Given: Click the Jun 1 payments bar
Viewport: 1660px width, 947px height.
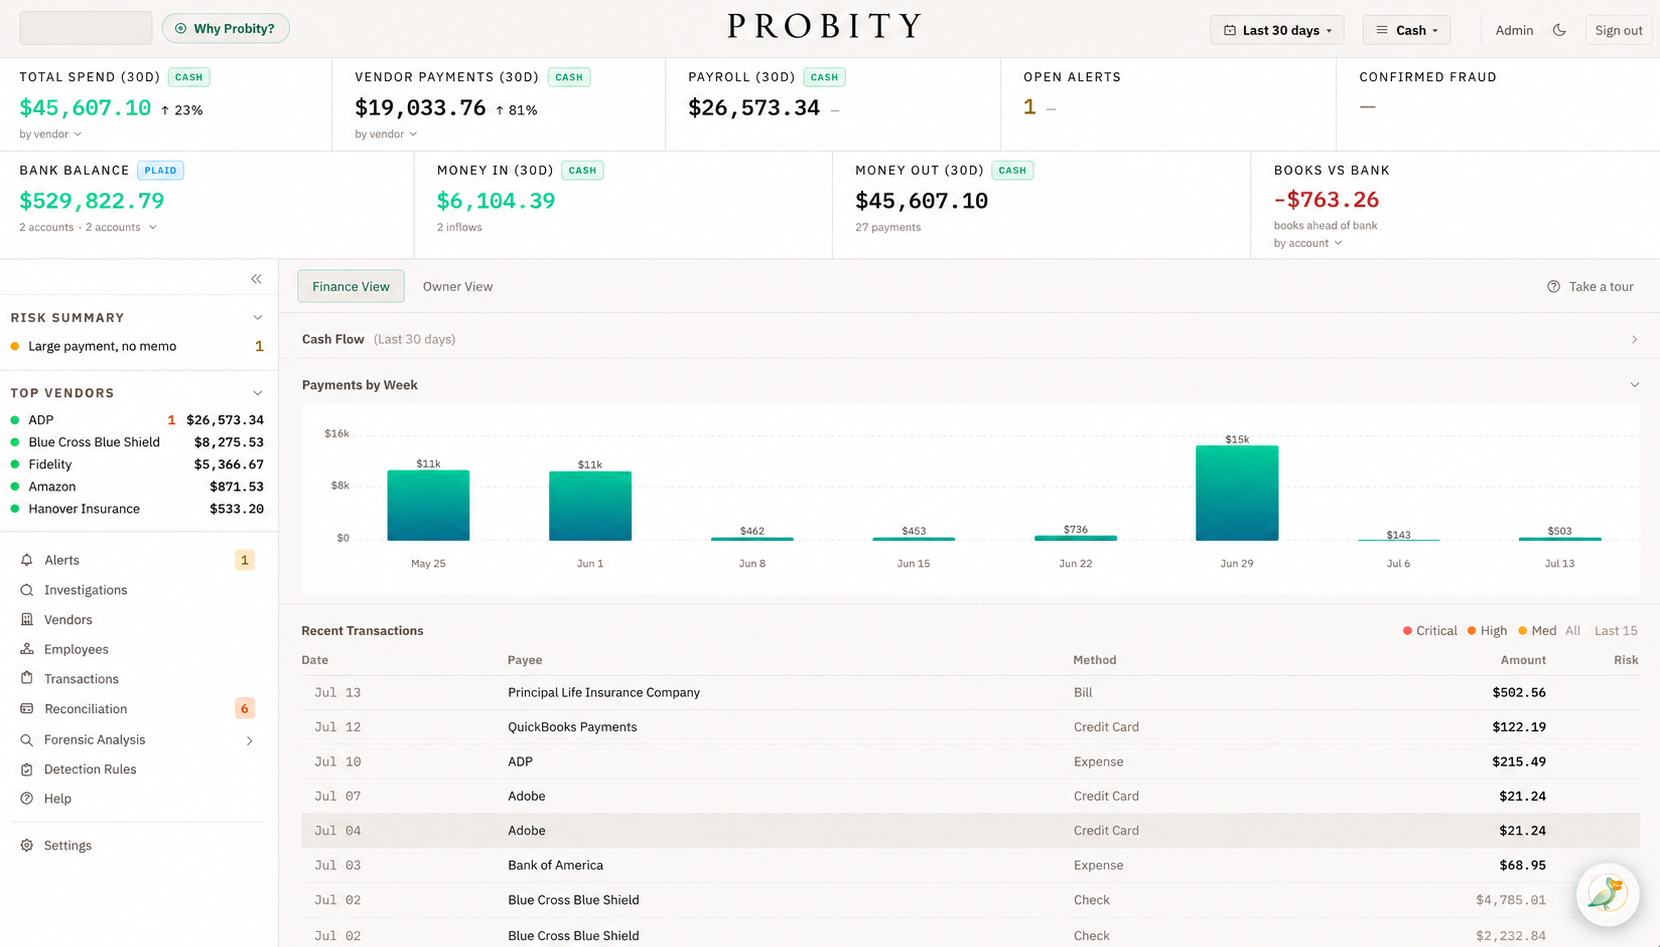Looking at the screenshot, I should 590,506.
